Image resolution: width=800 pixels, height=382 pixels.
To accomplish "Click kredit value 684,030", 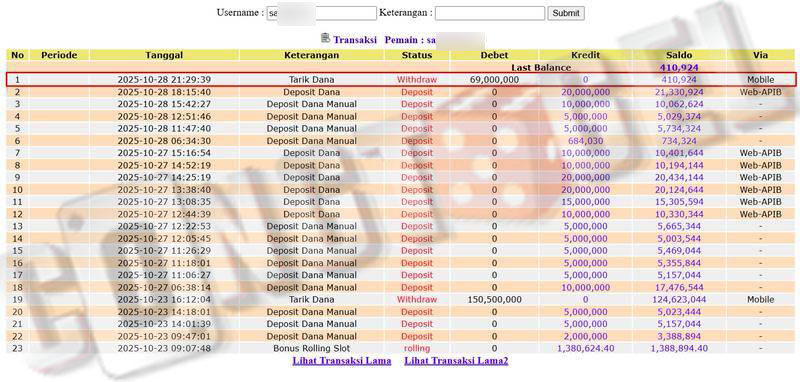I will (585, 141).
